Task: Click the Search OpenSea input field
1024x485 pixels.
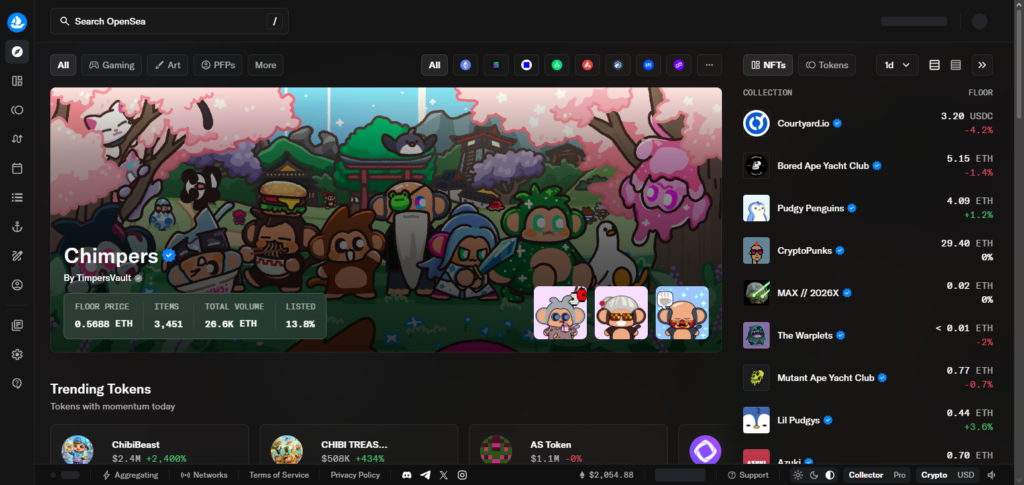Action: pyautogui.click(x=168, y=21)
